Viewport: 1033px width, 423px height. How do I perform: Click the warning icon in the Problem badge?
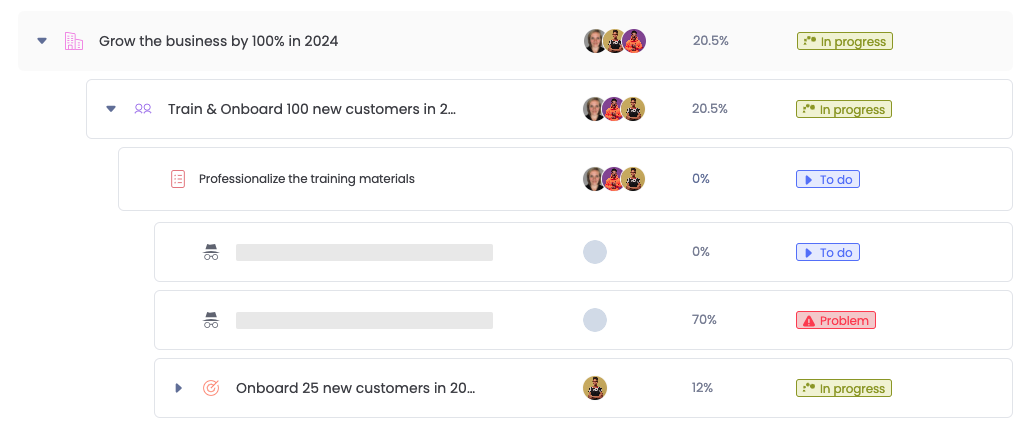(807, 321)
